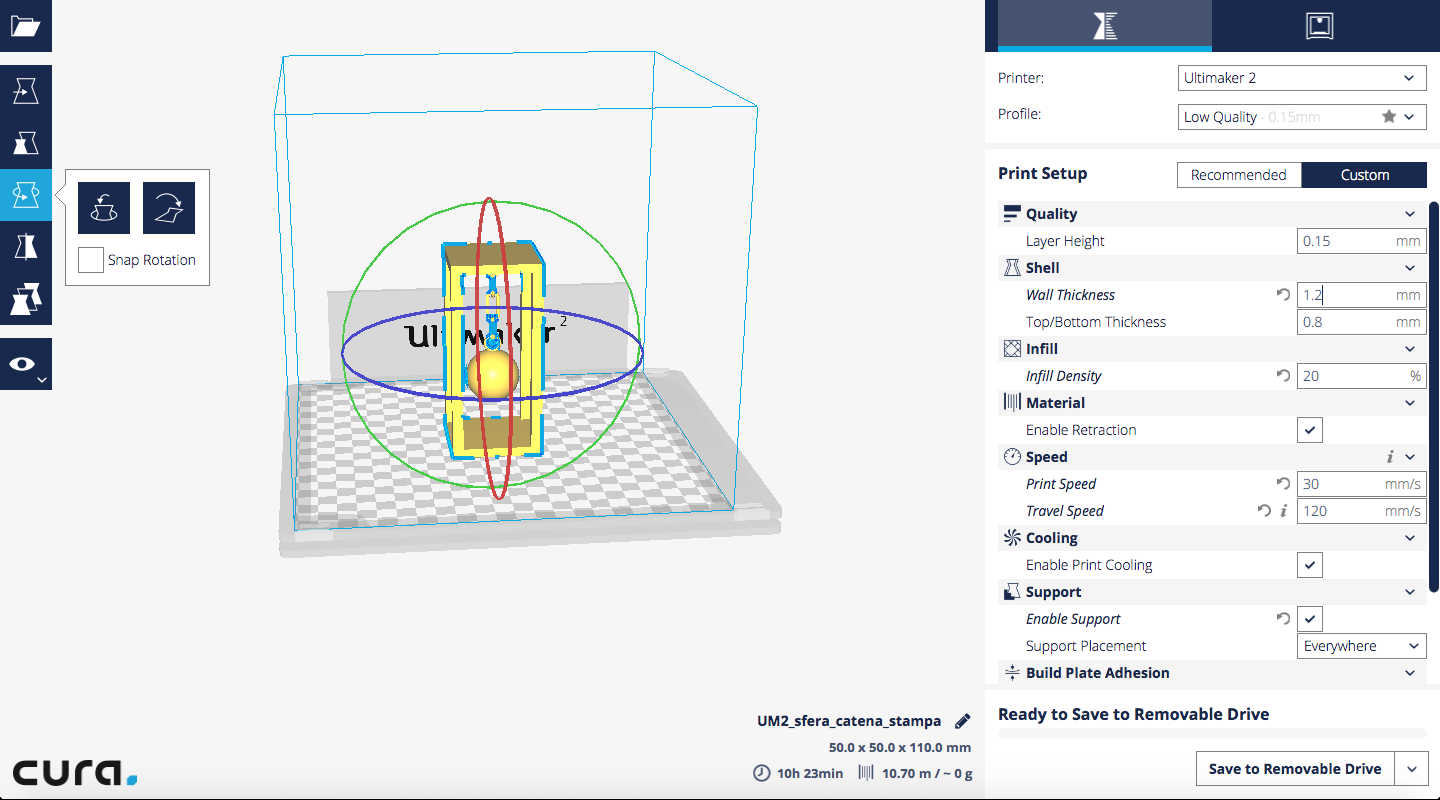Click the Material category icon
1440x800 pixels.
(1011, 403)
